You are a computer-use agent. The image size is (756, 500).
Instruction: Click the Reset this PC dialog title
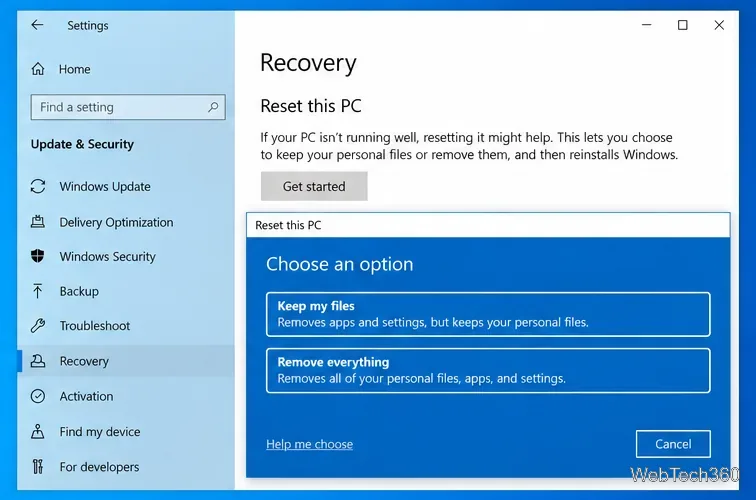pyautogui.click(x=288, y=225)
